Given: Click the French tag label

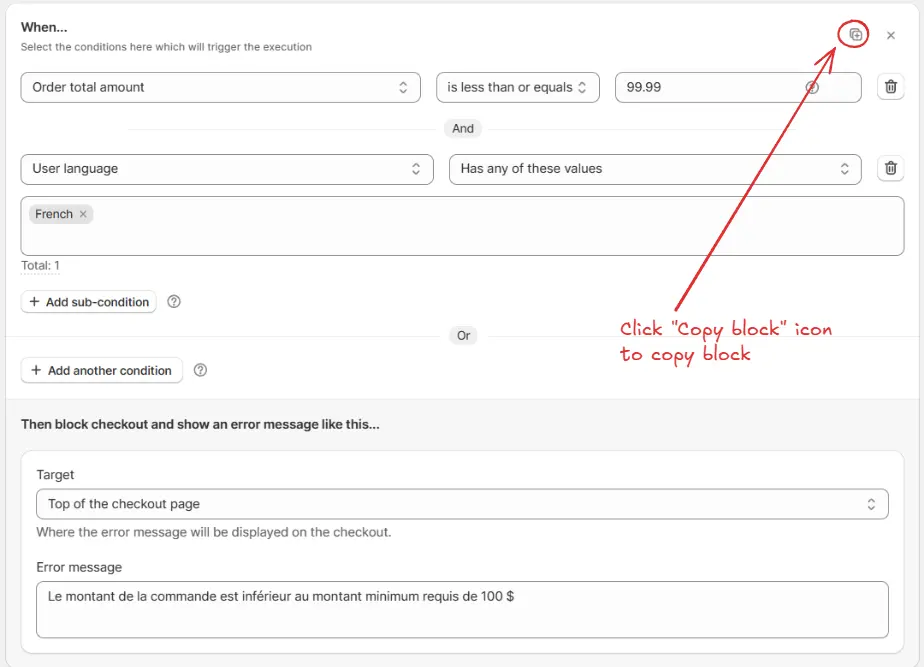Looking at the screenshot, I should [54, 214].
